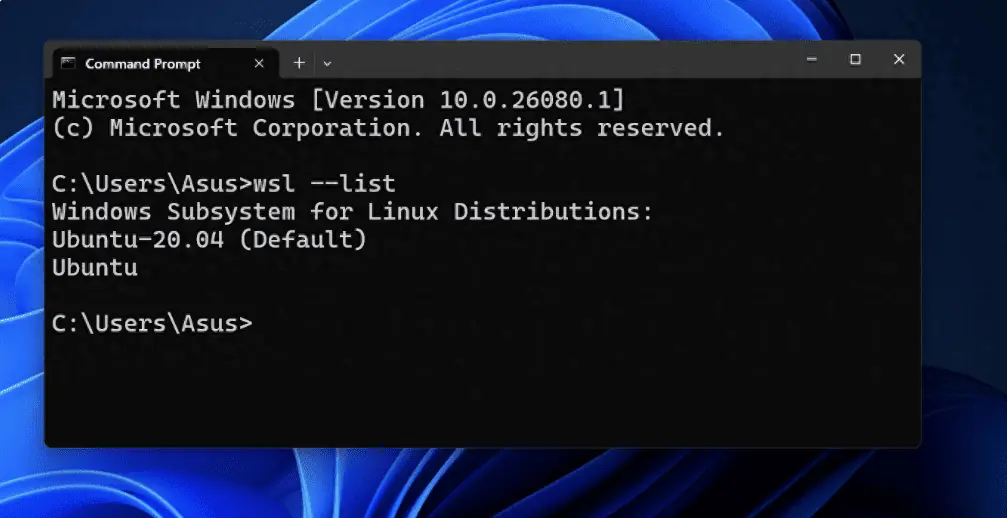Click the empty title bar area
Screen dimensions: 1007x518
(560, 62)
